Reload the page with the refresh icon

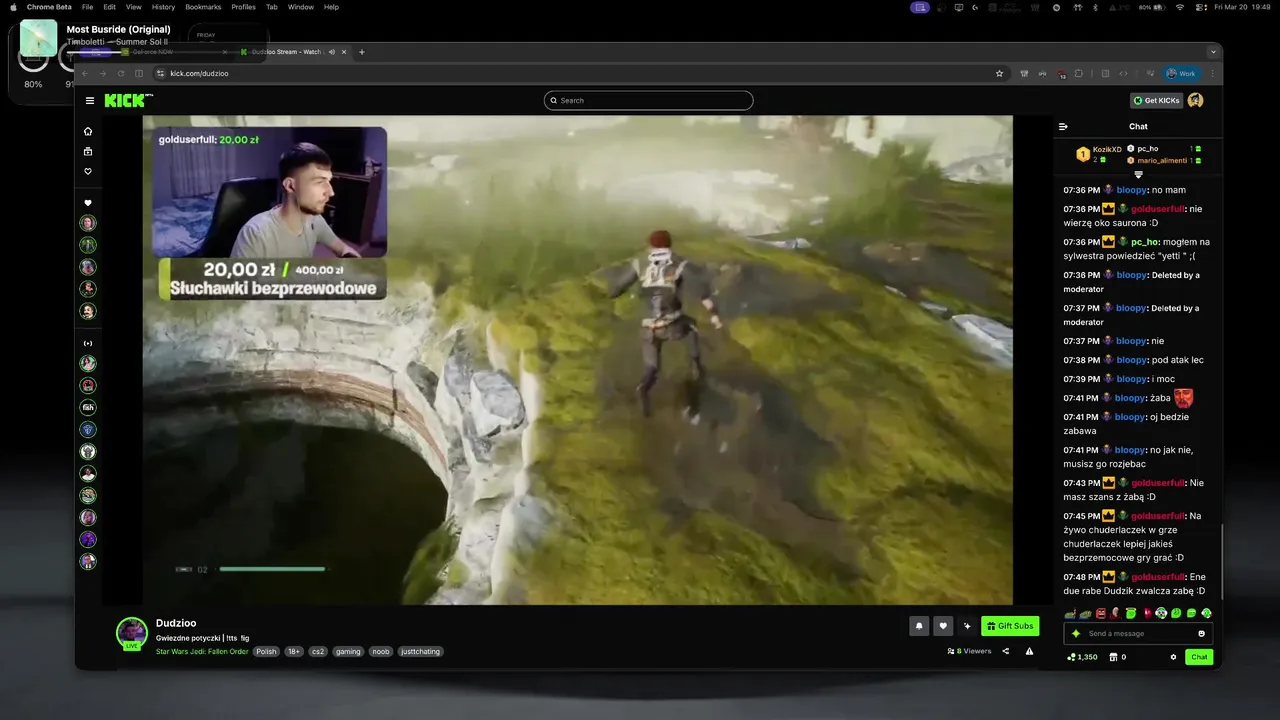click(120, 73)
